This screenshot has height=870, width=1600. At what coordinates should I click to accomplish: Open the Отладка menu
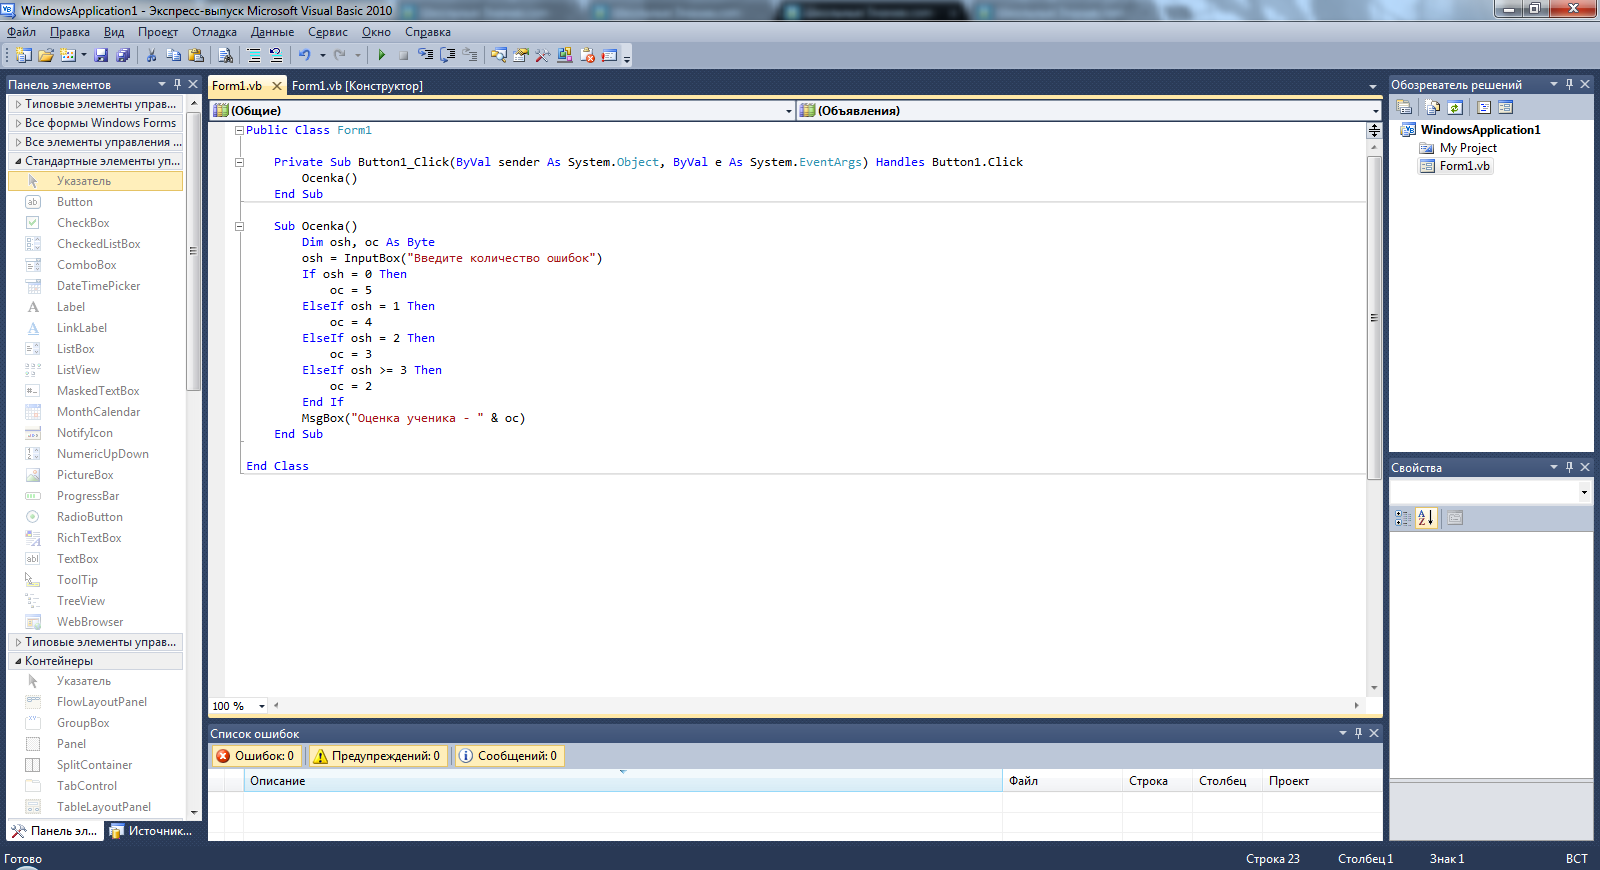214,32
